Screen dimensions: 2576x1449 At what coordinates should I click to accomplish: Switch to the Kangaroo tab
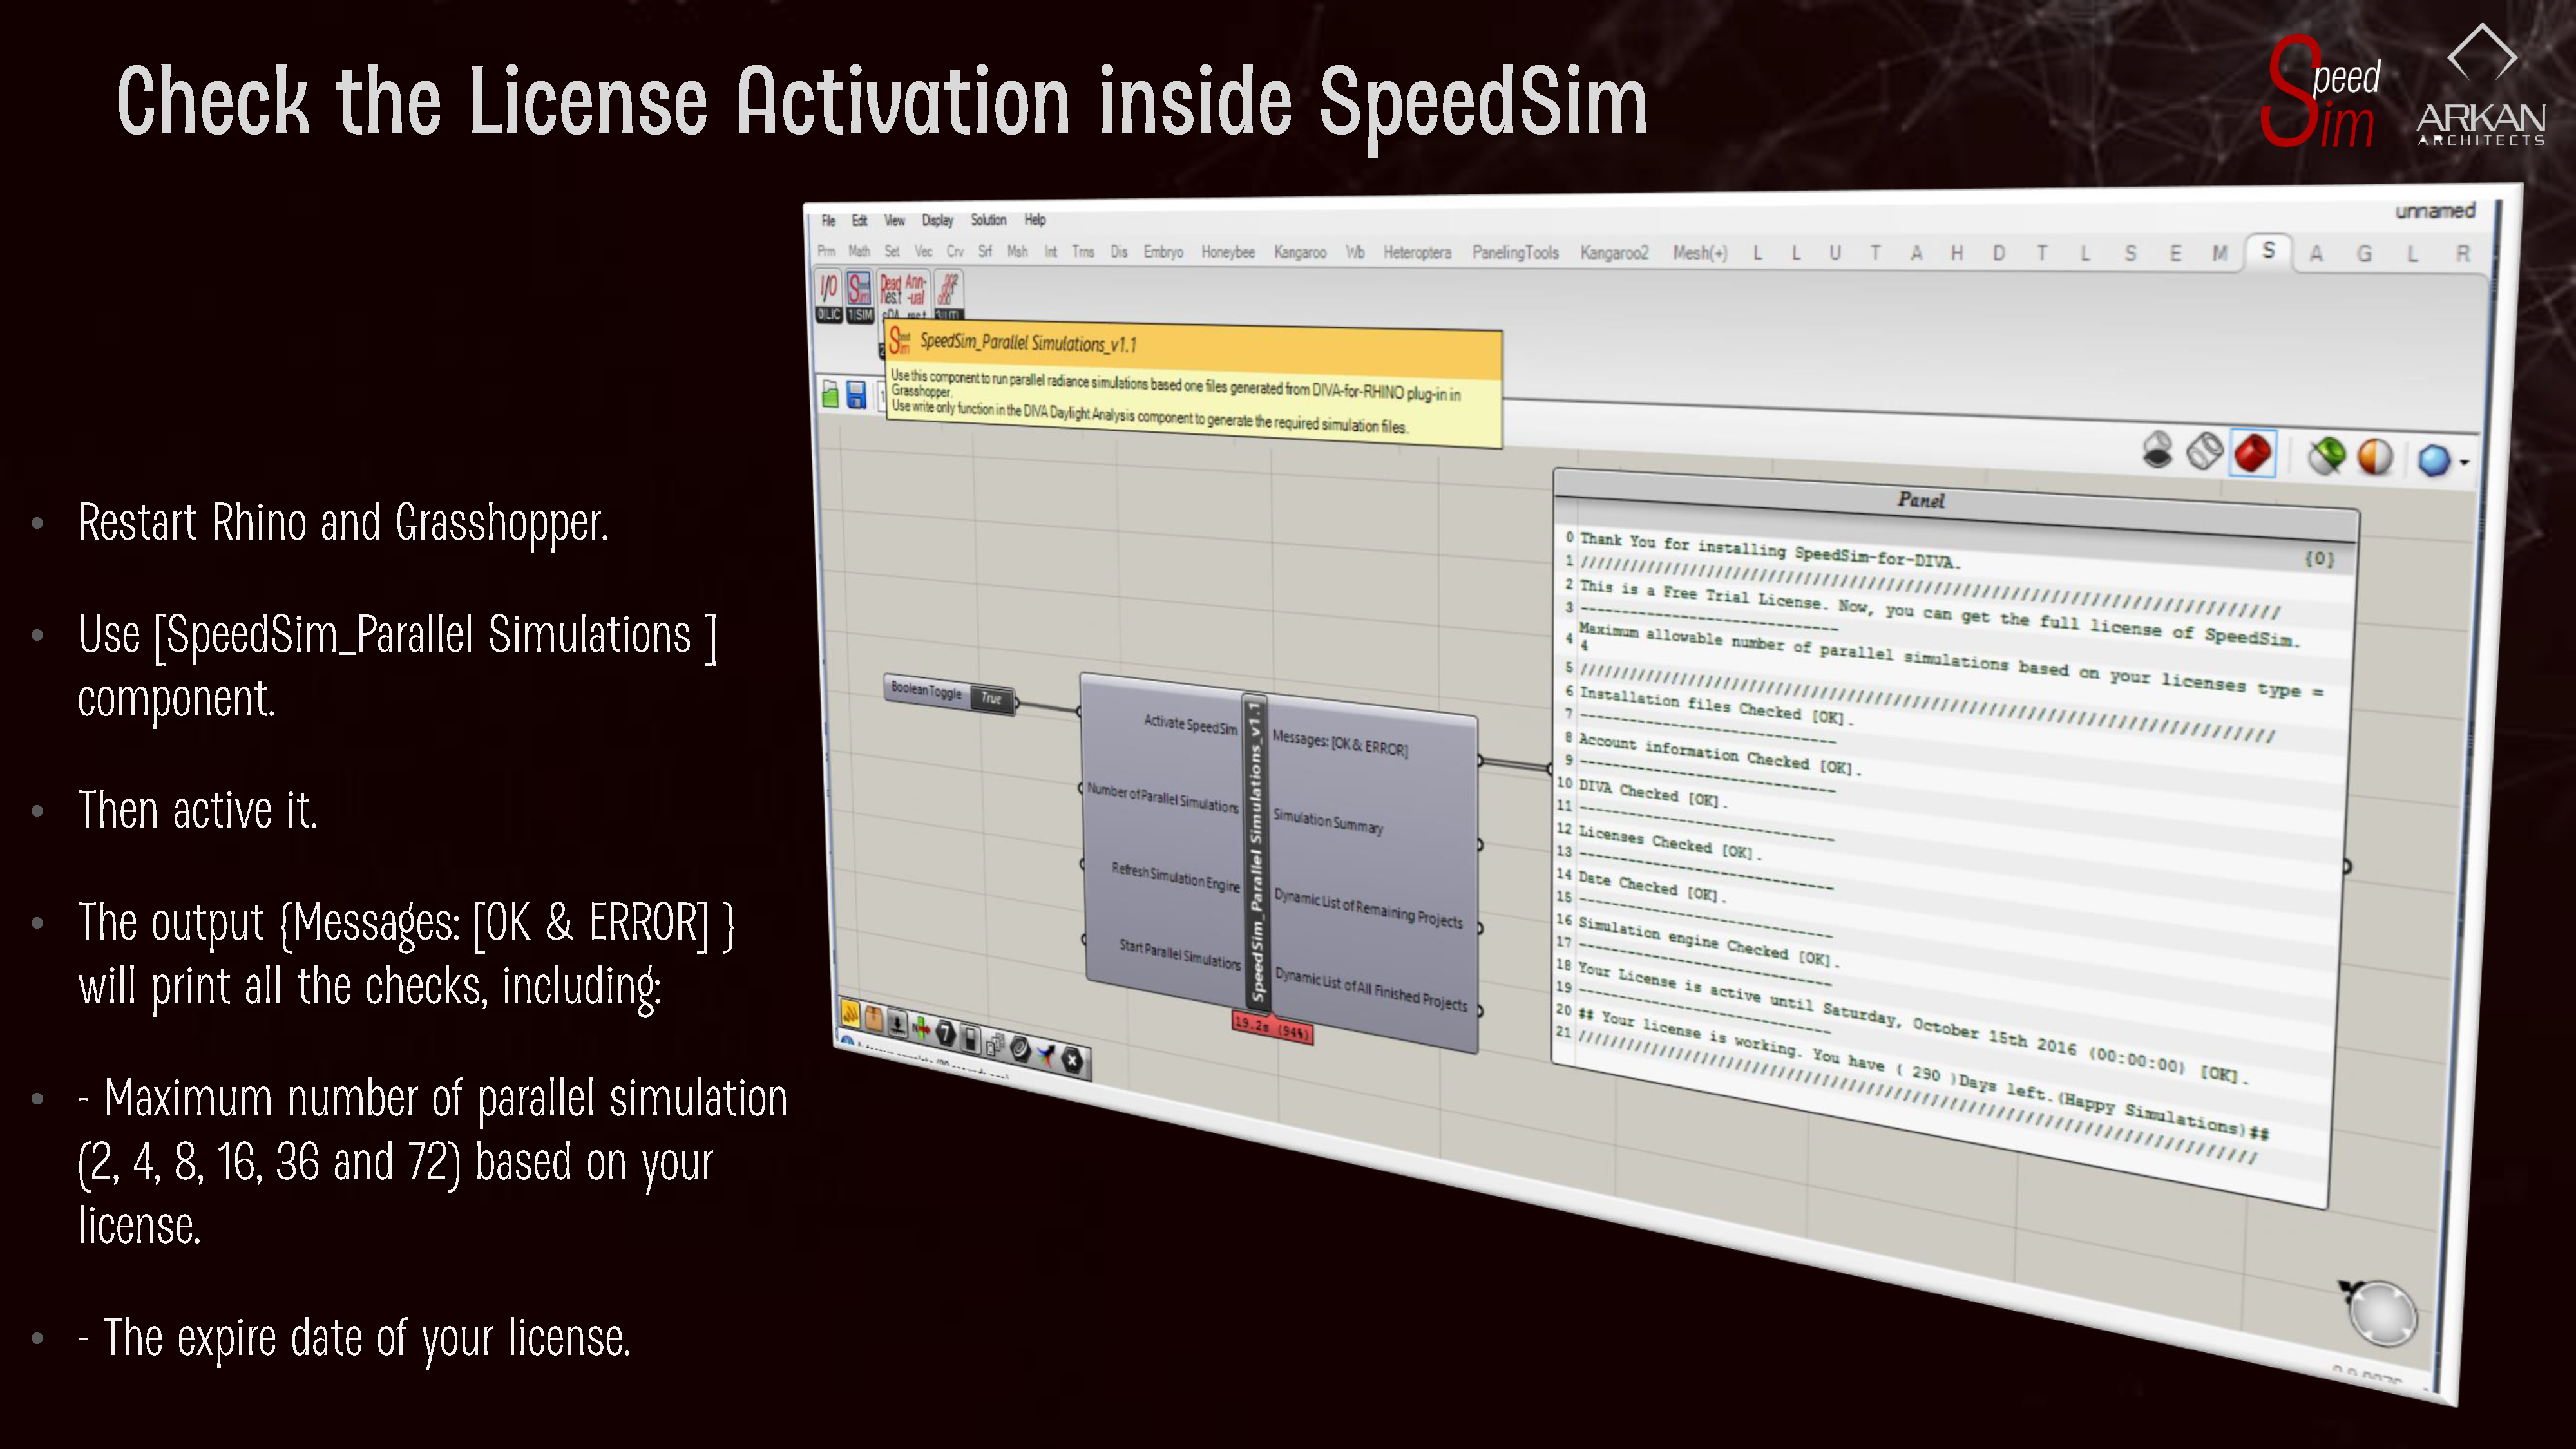(x=1300, y=252)
